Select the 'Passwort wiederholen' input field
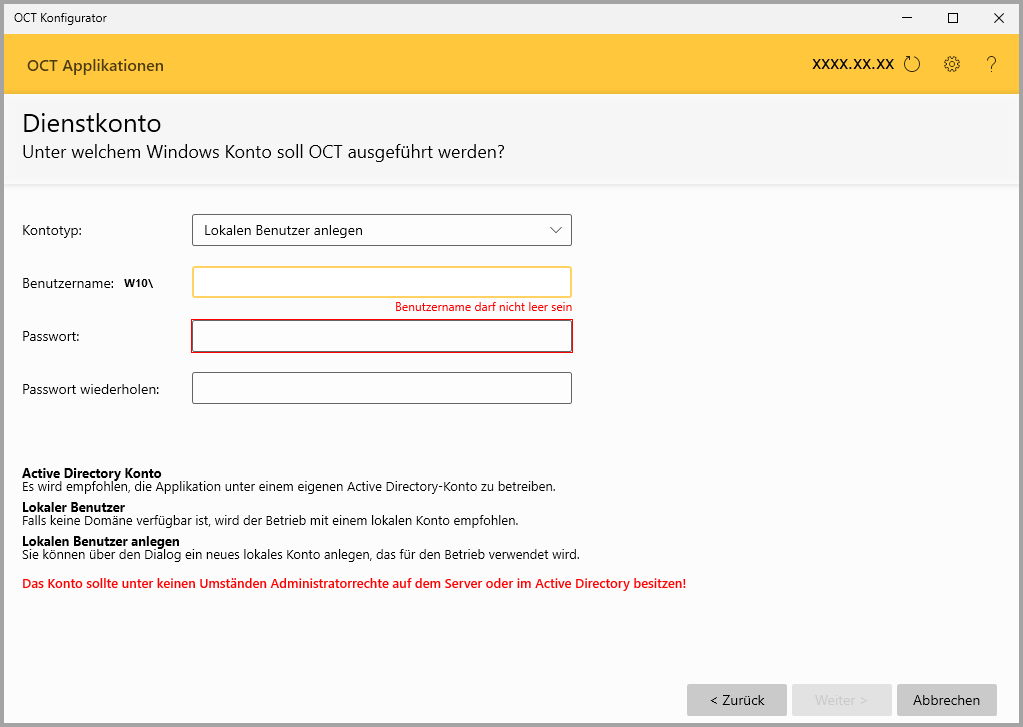This screenshot has width=1023, height=727. coord(381,388)
